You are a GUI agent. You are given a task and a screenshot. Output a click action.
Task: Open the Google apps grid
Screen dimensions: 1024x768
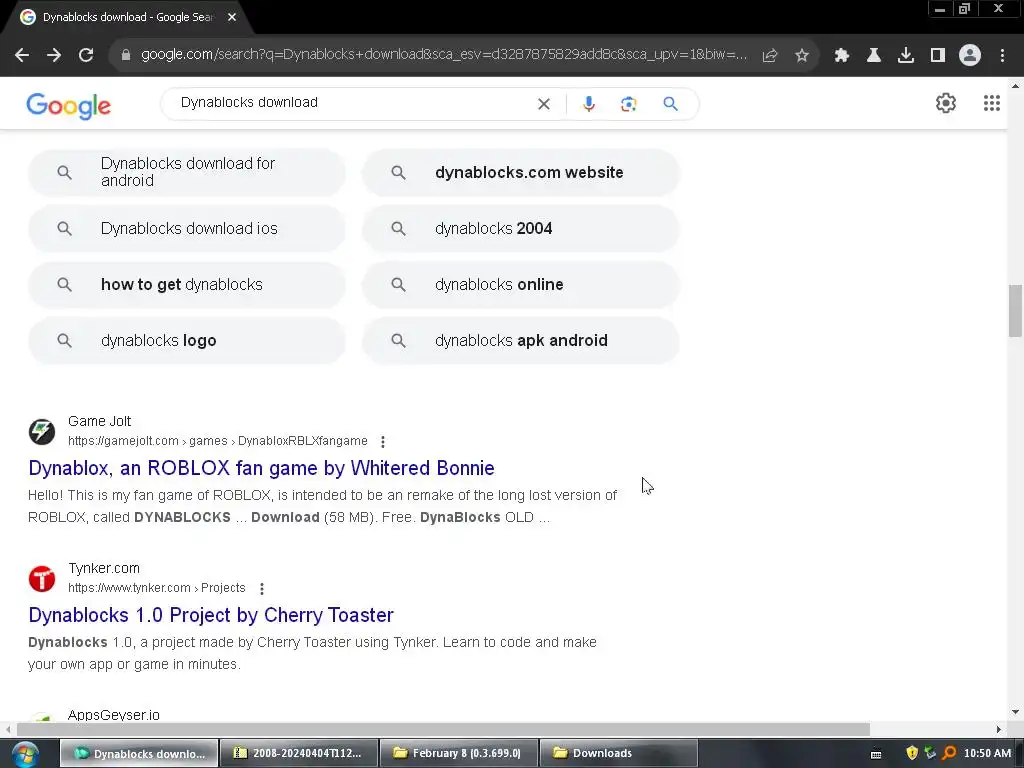(992, 103)
